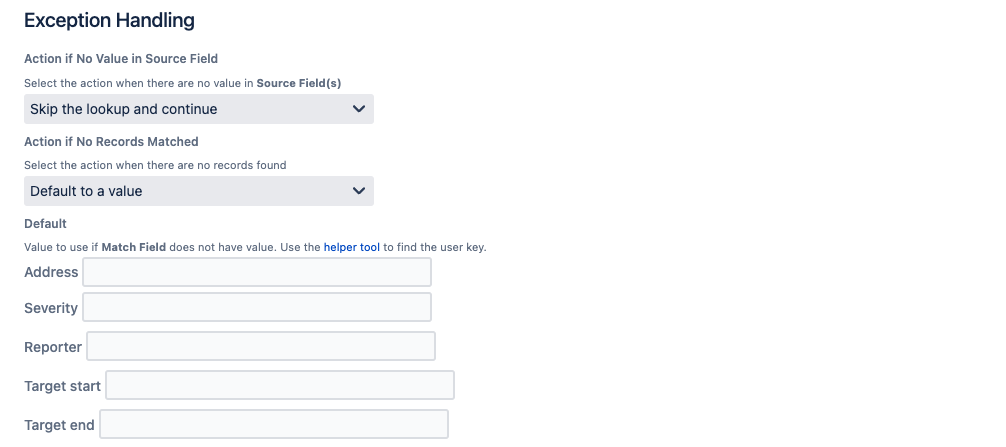Focus the Target start input field
This screenshot has height=447, width=1006.
pyautogui.click(x=280, y=386)
